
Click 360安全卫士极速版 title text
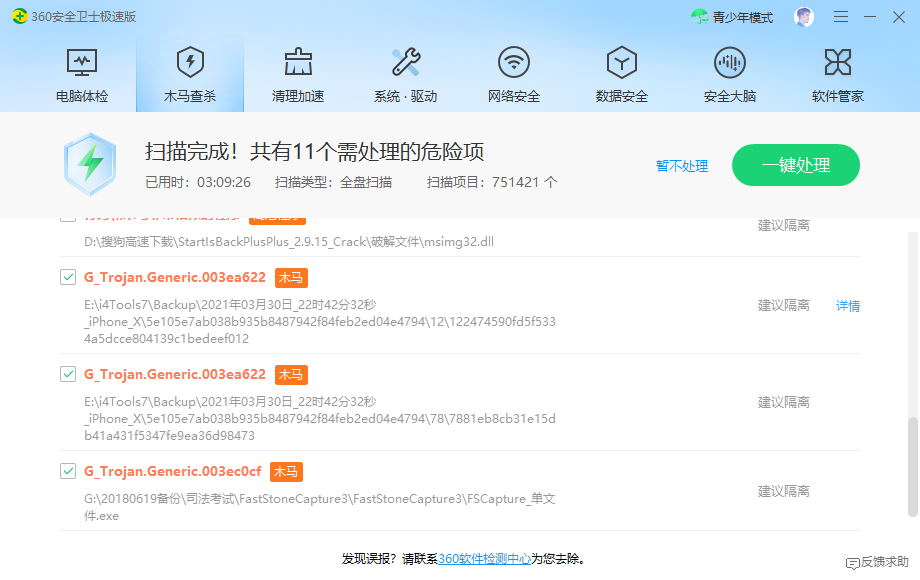point(83,16)
